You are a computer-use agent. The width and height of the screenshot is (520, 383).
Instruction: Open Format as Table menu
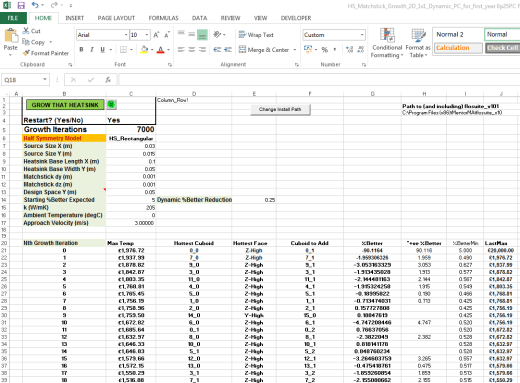pyautogui.click(x=418, y=43)
